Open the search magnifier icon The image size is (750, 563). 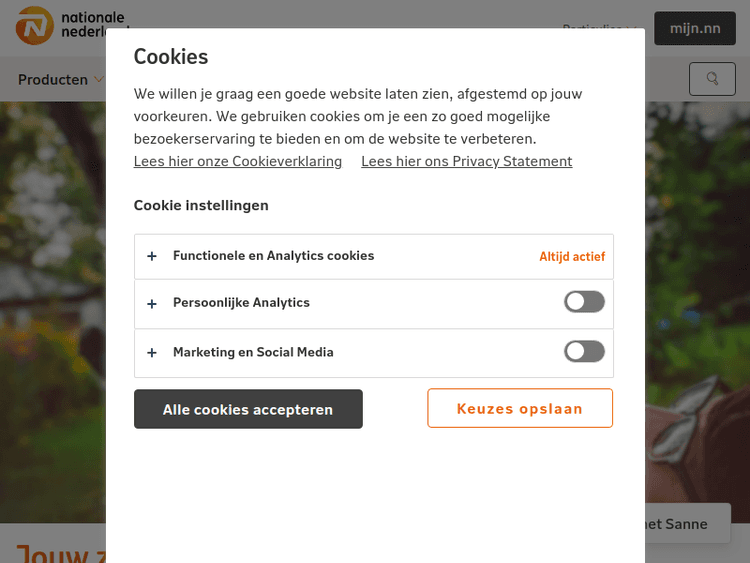pos(712,79)
